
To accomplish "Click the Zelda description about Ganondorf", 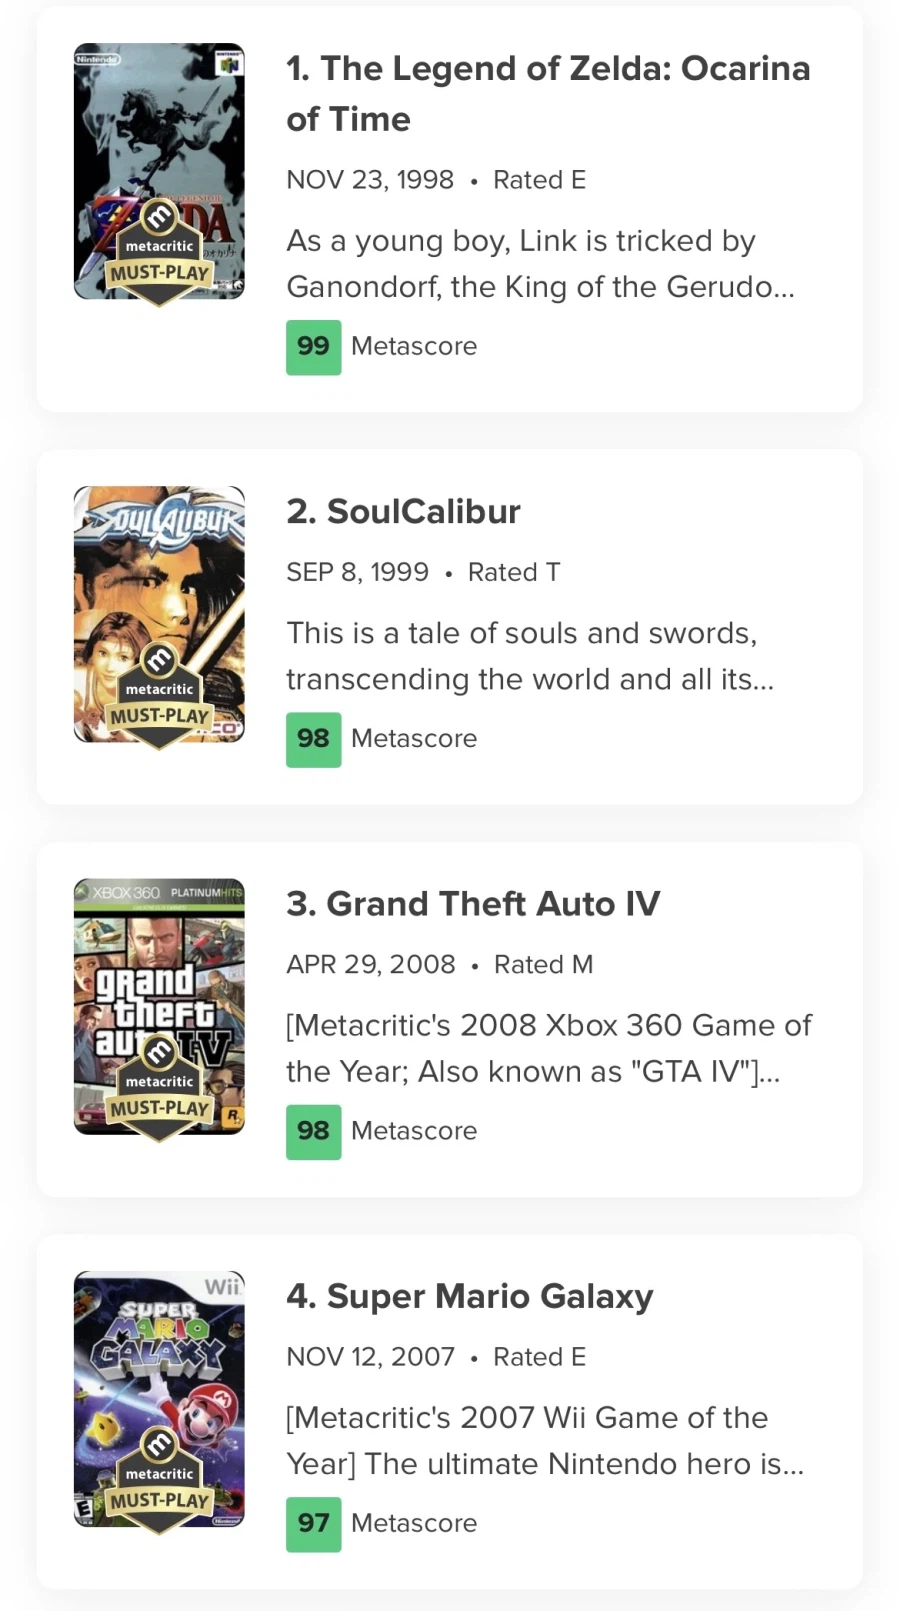I will coord(540,263).
